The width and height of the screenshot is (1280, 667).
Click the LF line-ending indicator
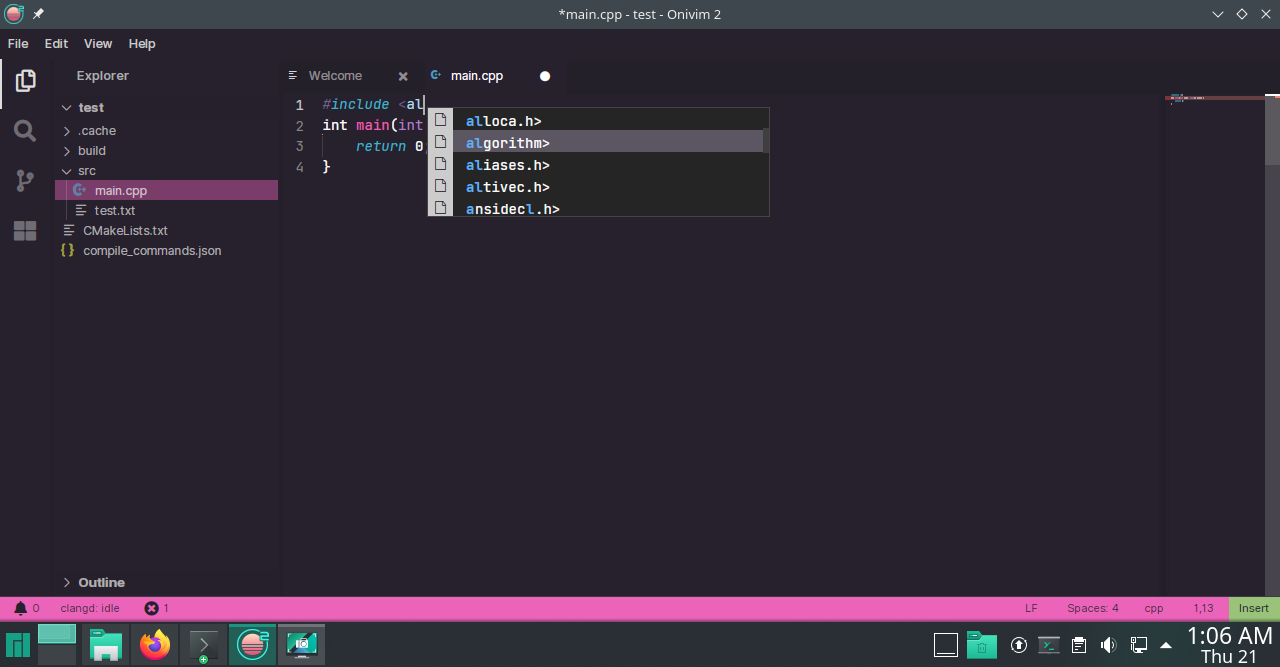1031,607
